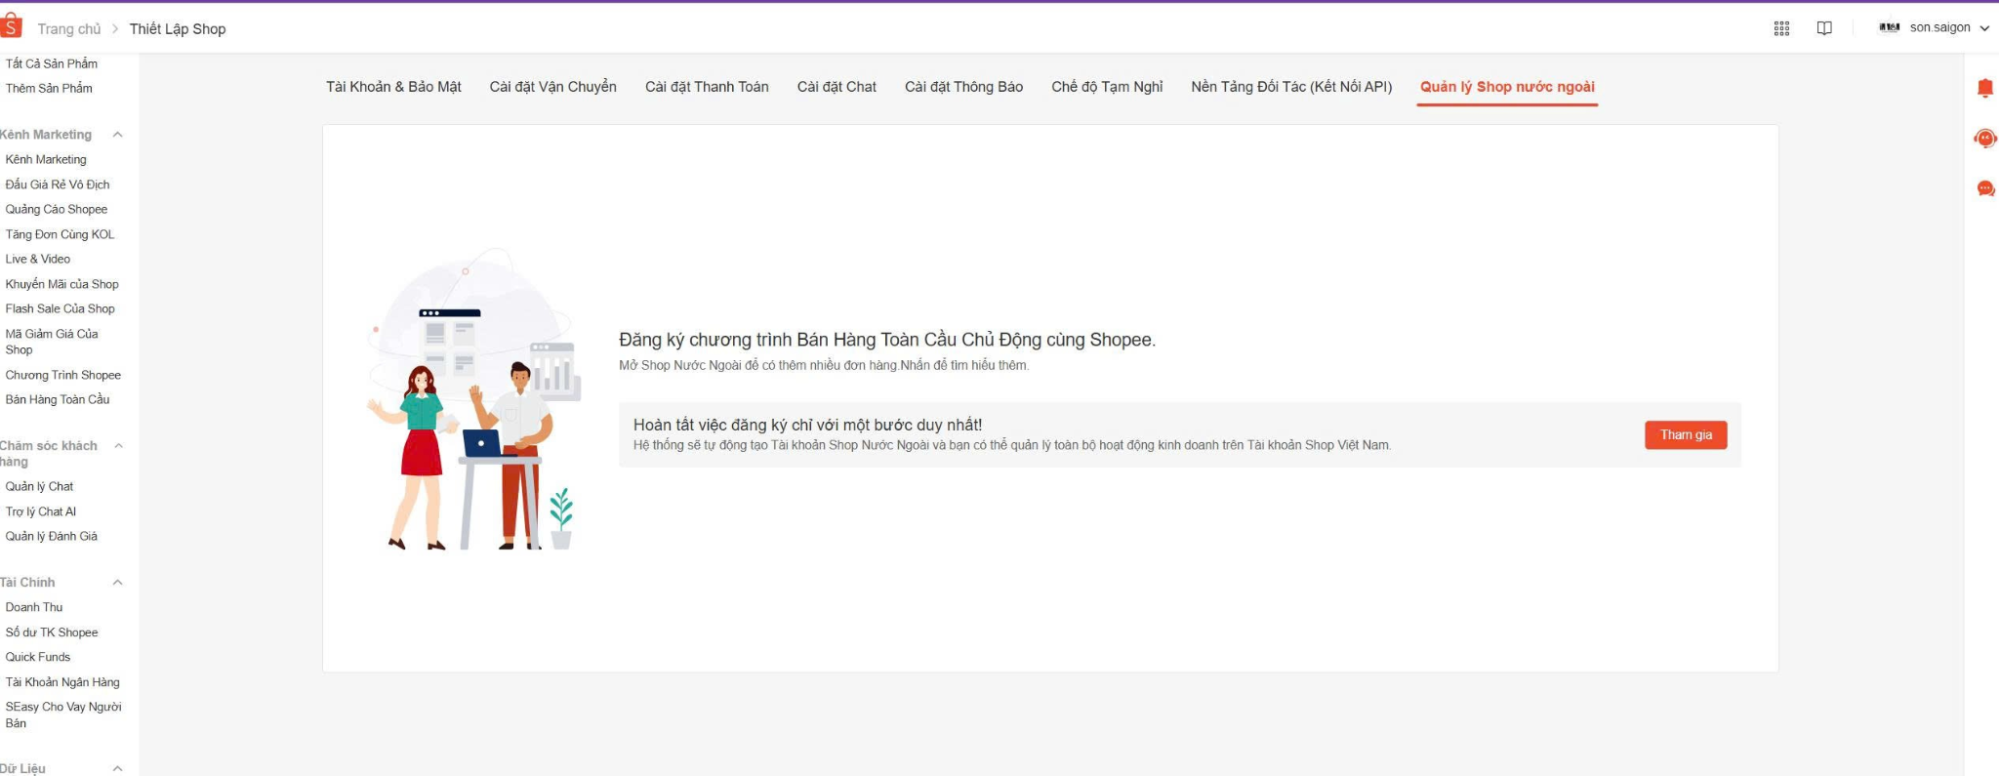Click the son.saigon shop avatar
The image size is (1999, 776).
(x=1889, y=28)
